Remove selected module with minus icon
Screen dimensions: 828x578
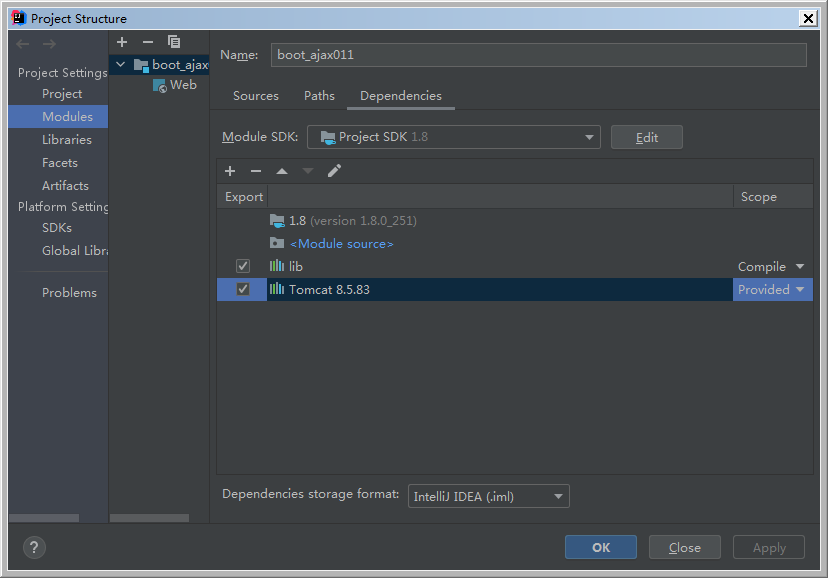(148, 42)
